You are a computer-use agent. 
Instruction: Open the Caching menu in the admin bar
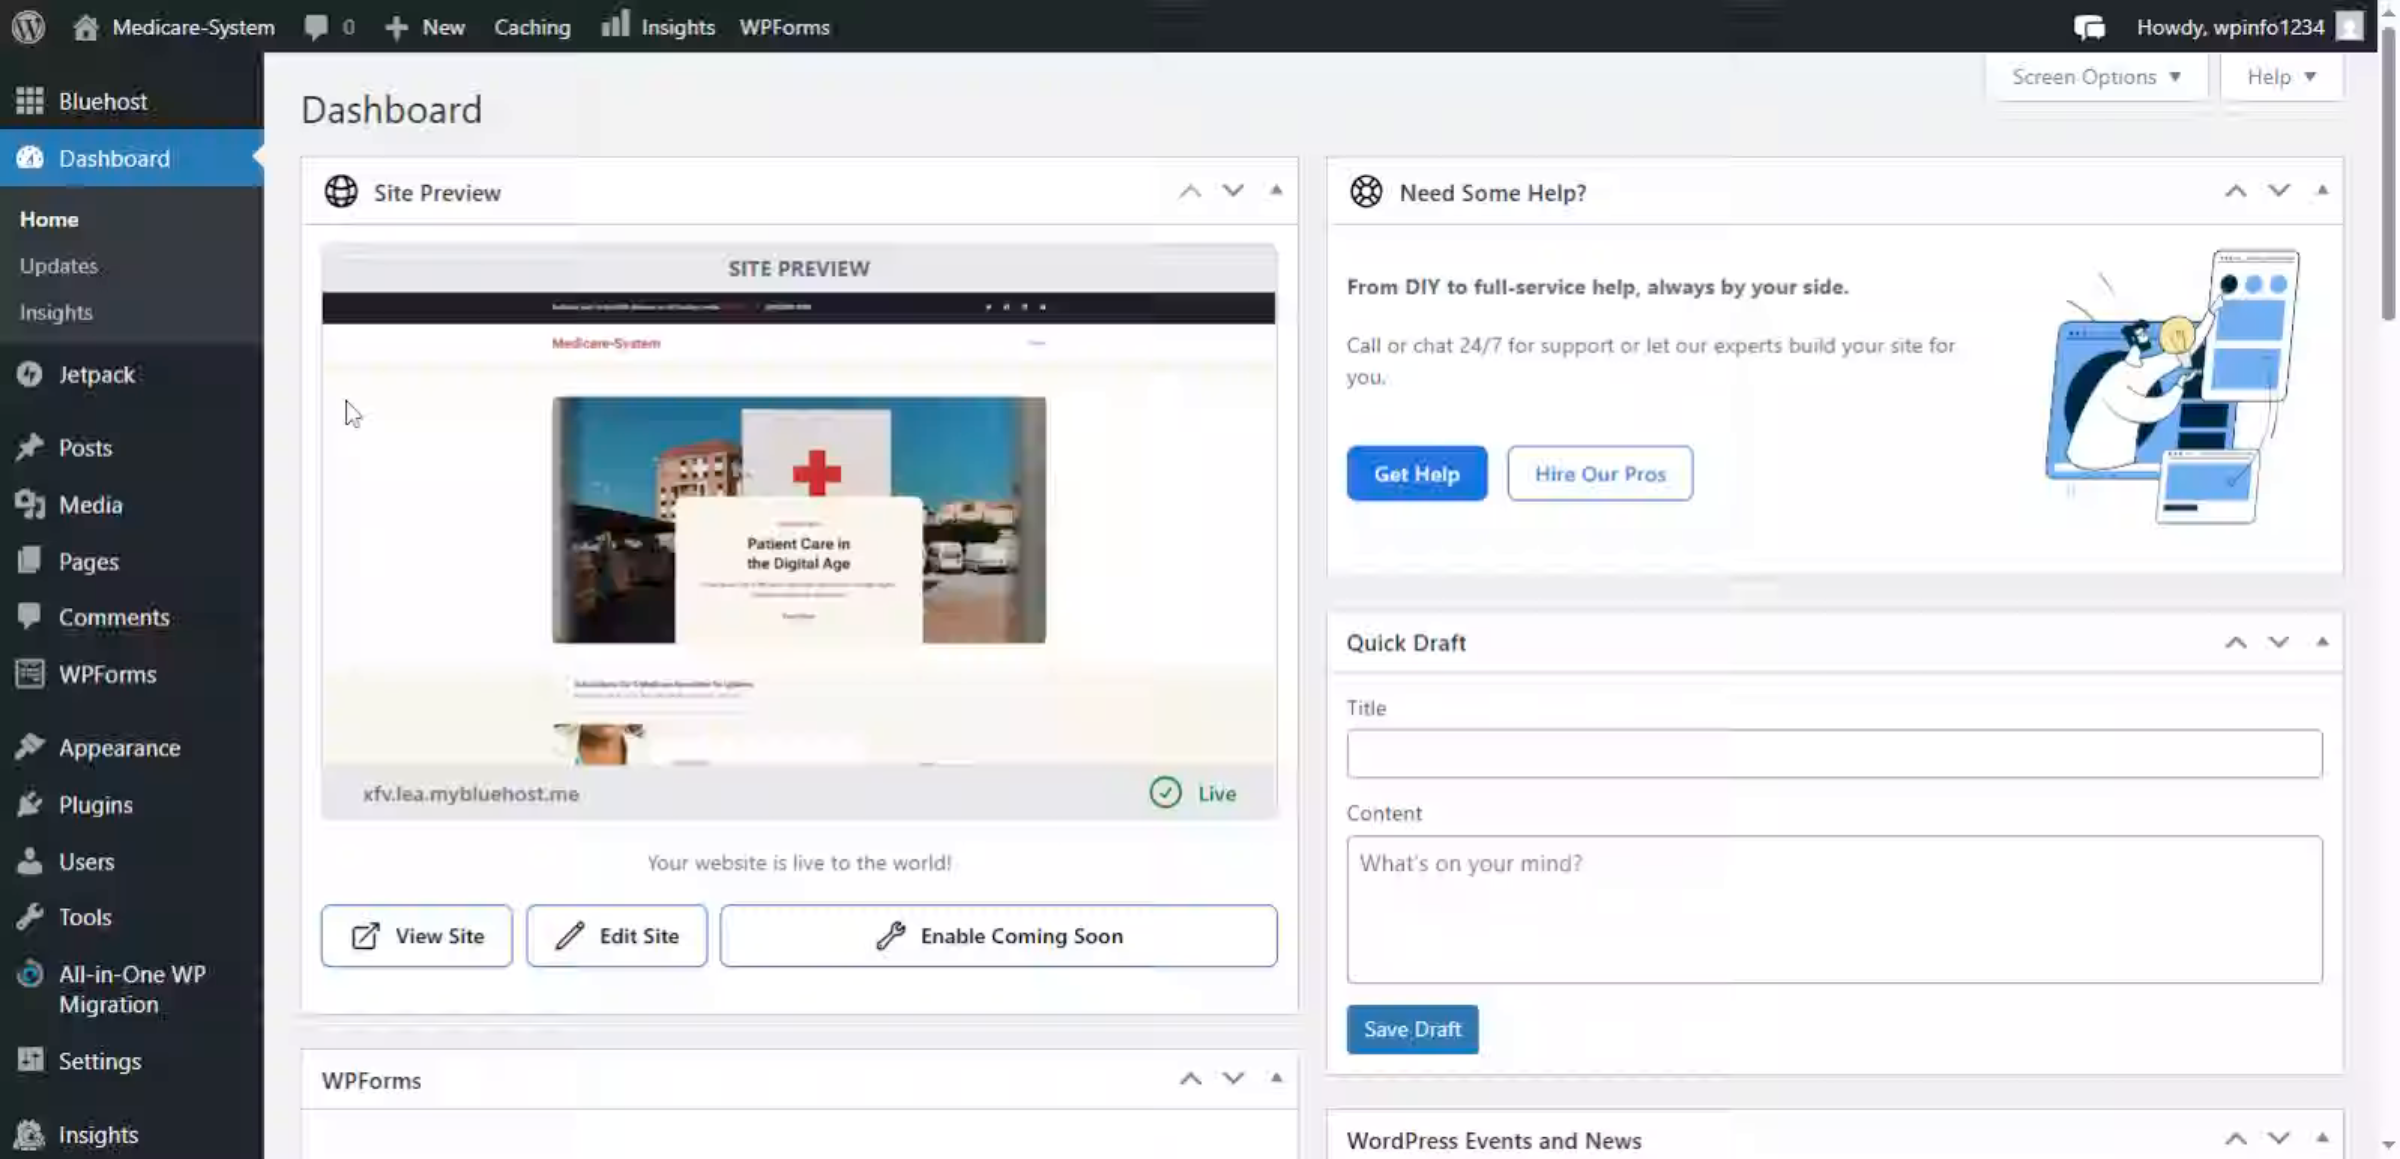pyautogui.click(x=532, y=27)
